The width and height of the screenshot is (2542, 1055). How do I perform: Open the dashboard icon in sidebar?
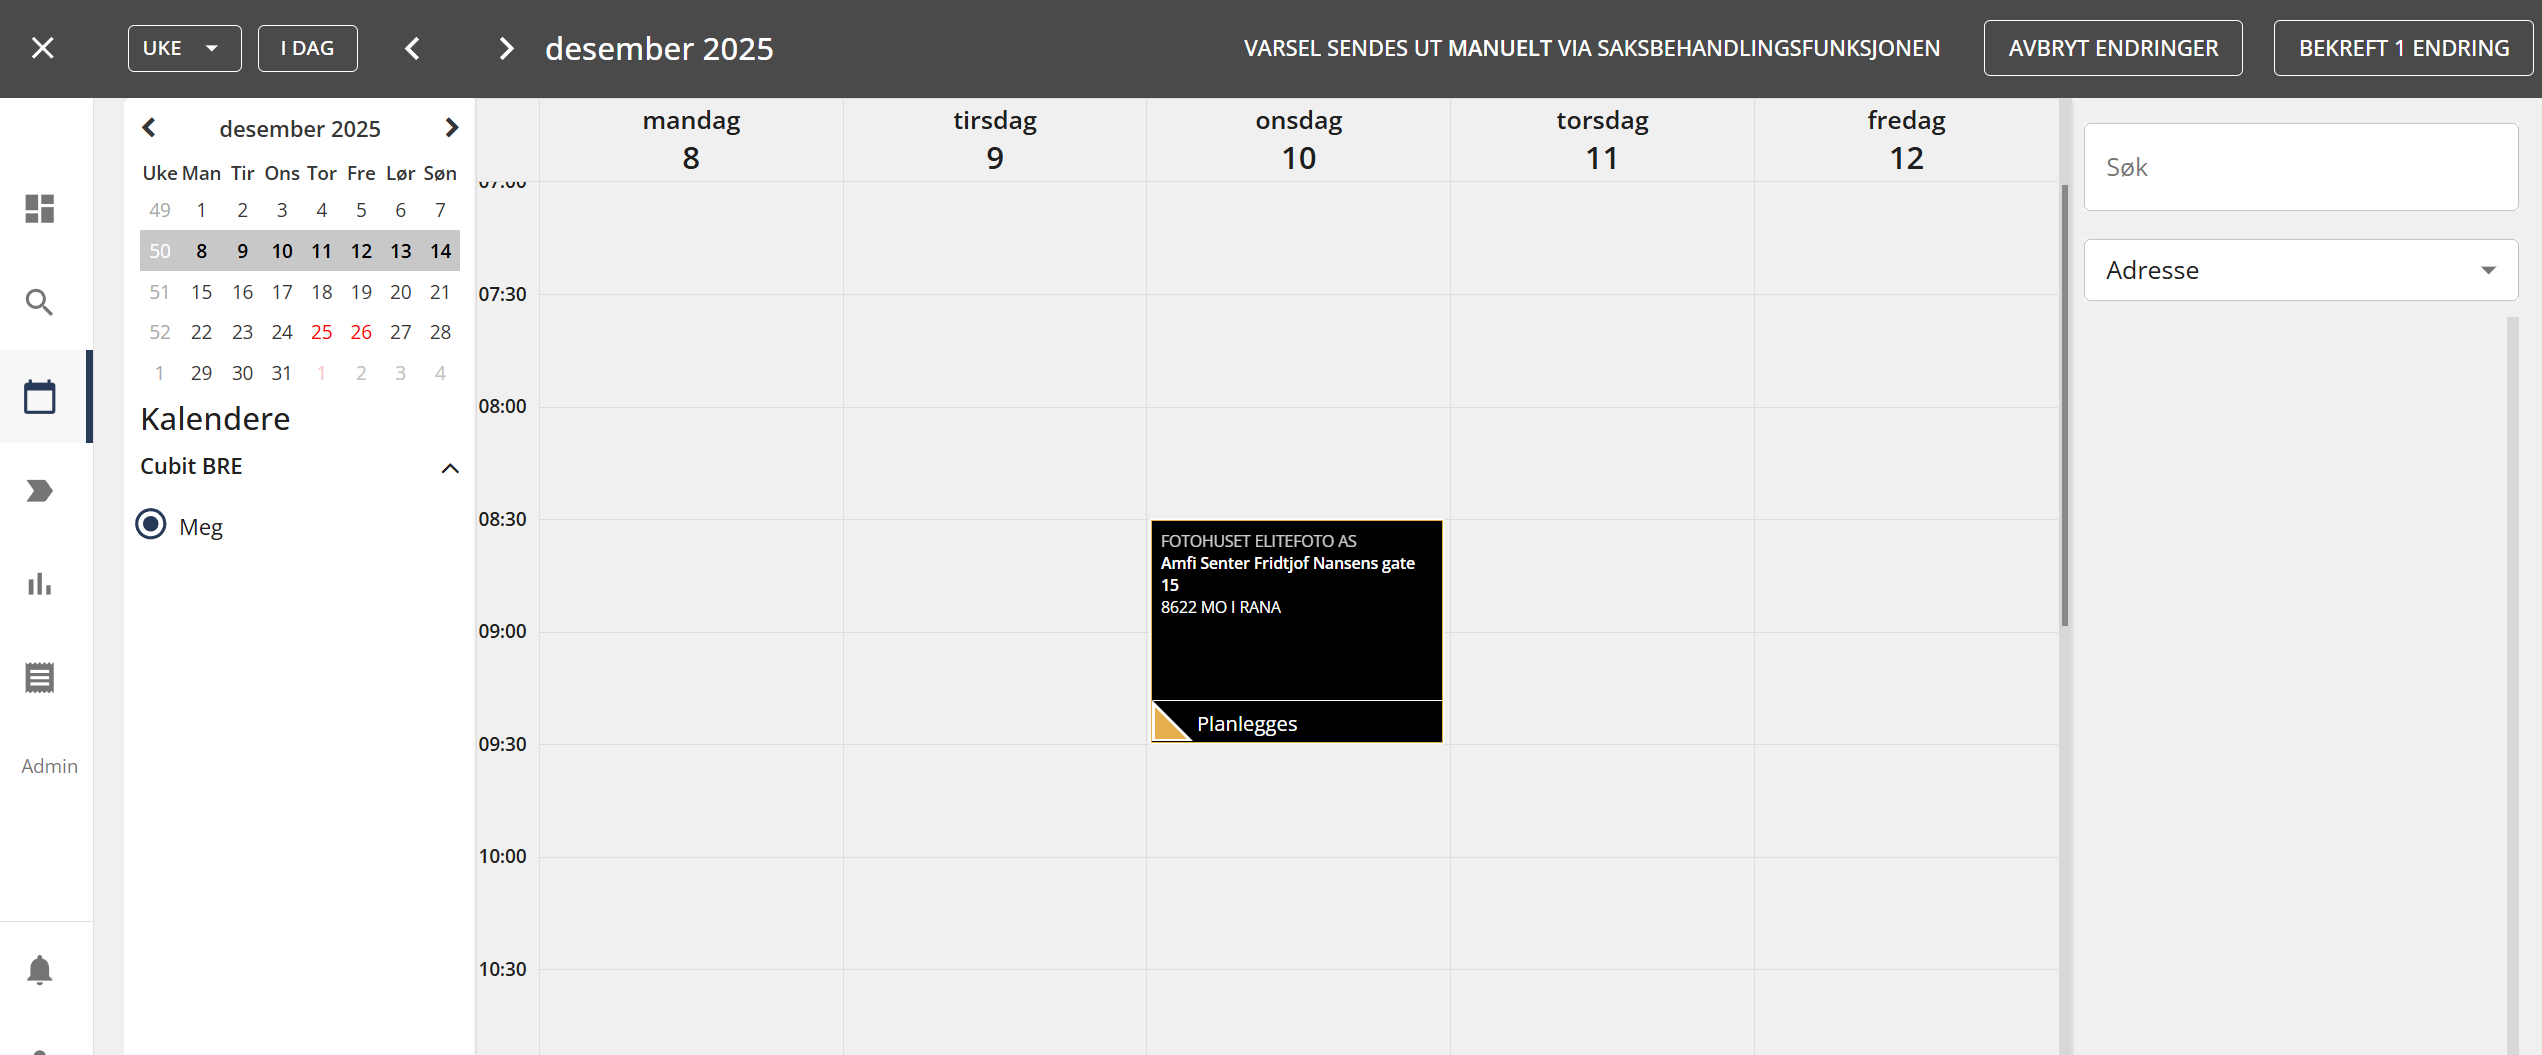pos(40,208)
